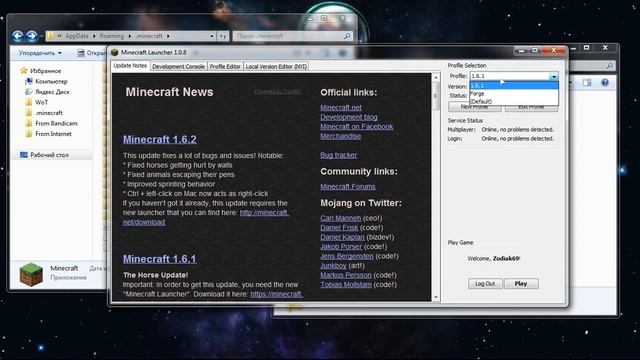Open the Minecraft Forums link
Viewport: 640px width, 360px height.
[348, 187]
